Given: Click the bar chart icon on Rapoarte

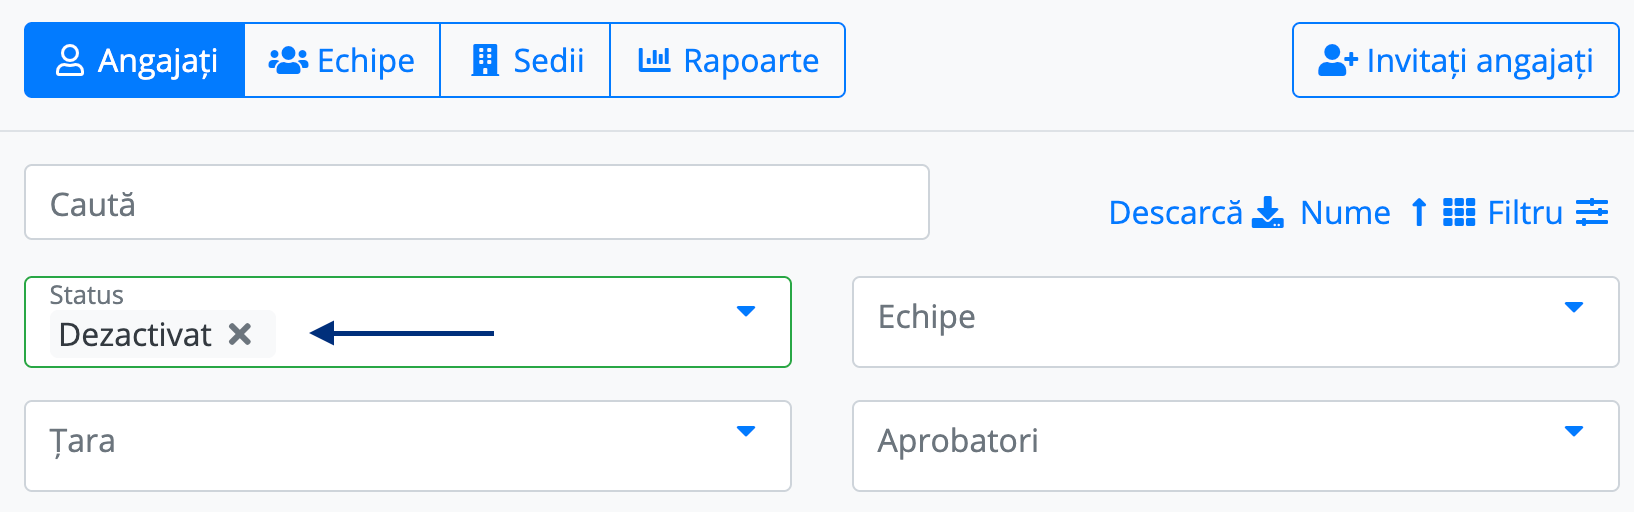Looking at the screenshot, I should [654, 59].
